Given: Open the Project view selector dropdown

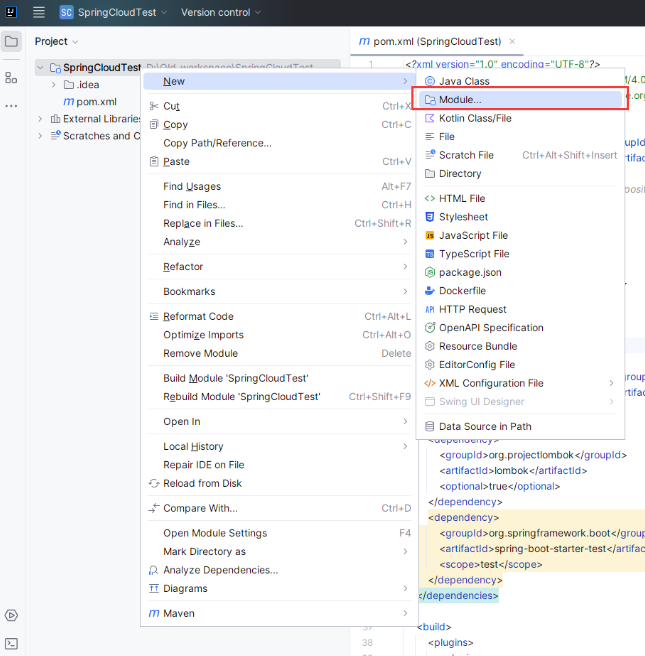Looking at the screenshot, I should (x=57, y=41).
